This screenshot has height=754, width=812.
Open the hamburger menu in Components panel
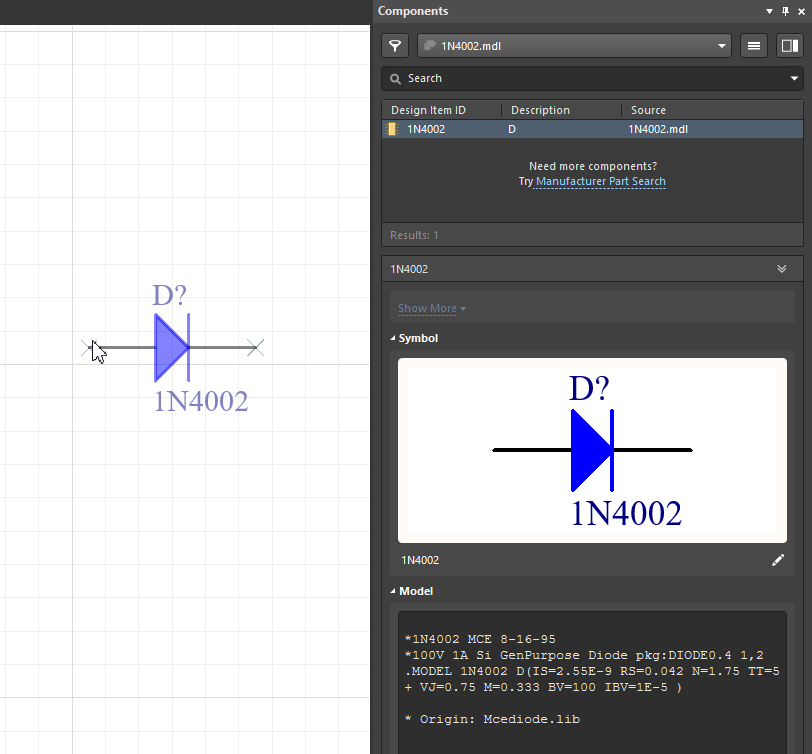pos(754,46)
